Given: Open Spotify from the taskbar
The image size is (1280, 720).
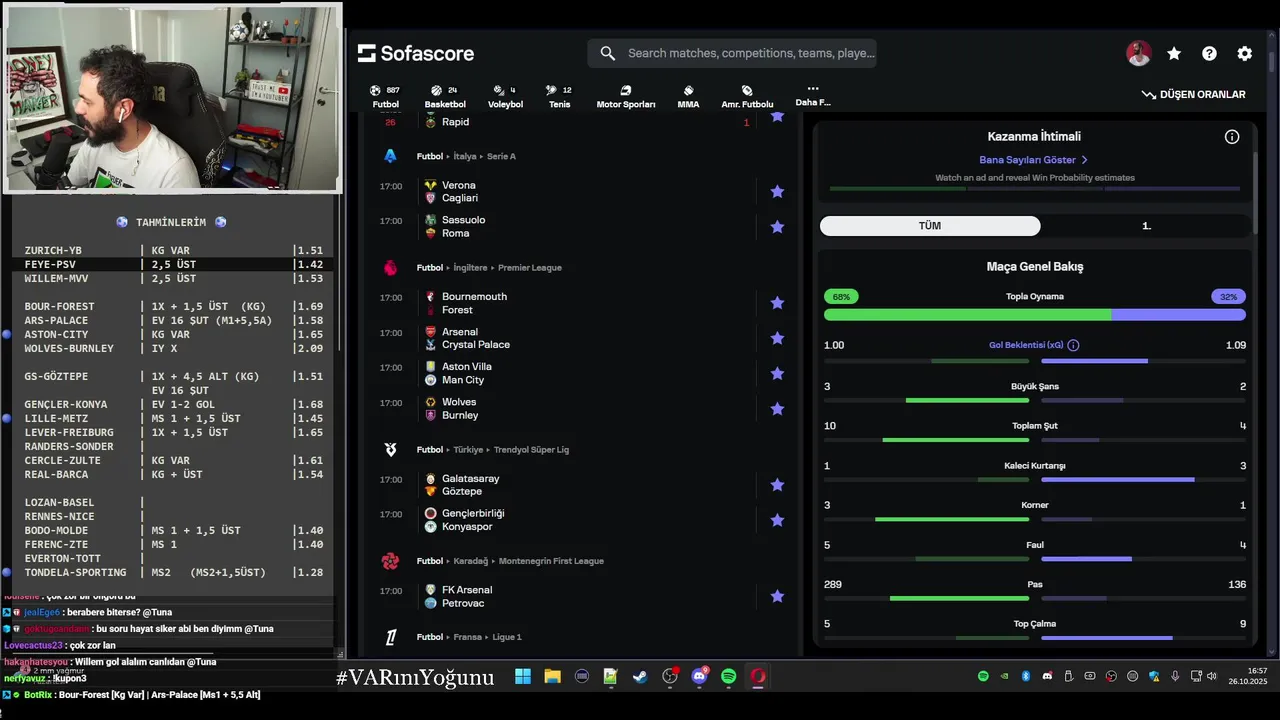Looking at the screenshot, I should (x=728, y=677).
